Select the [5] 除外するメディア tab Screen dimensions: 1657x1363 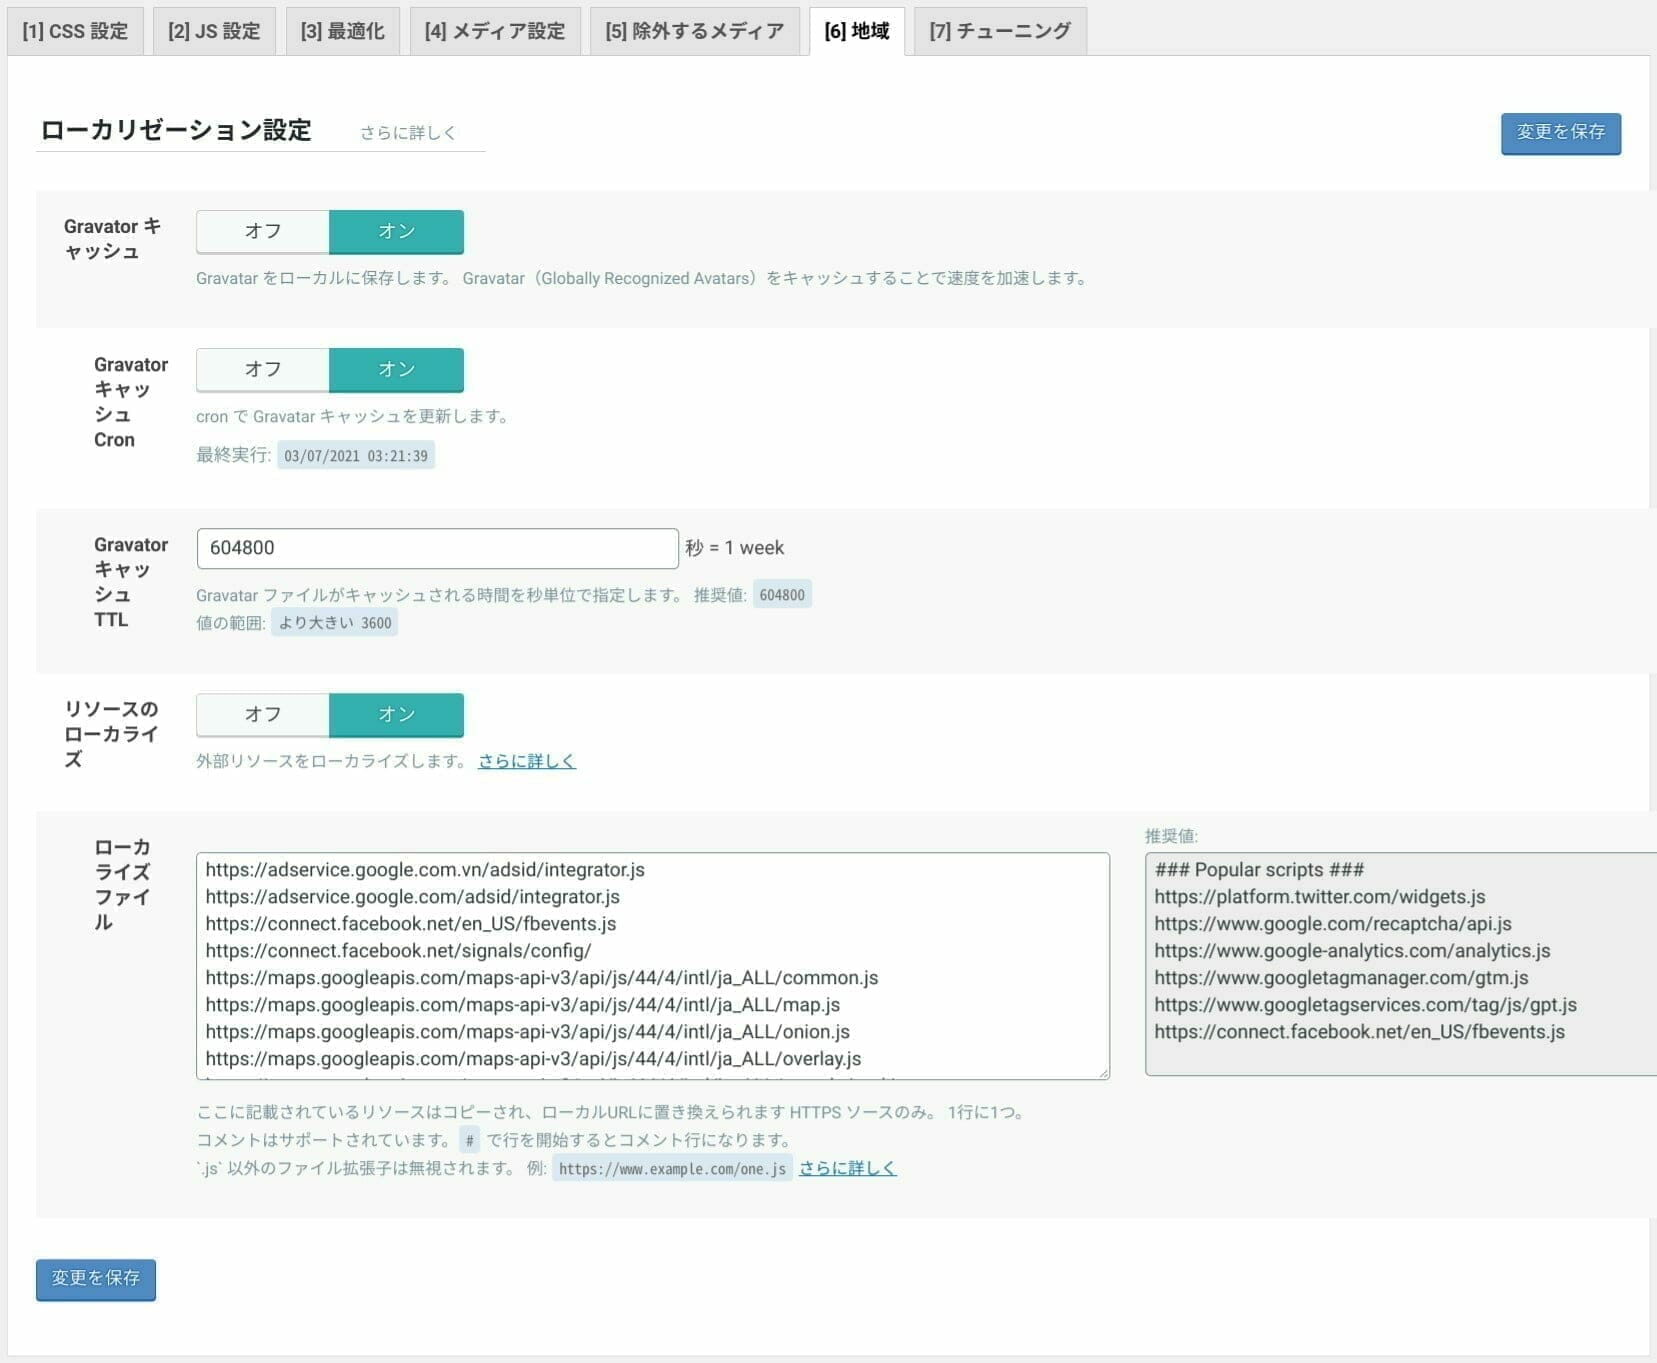pos(694,31)
